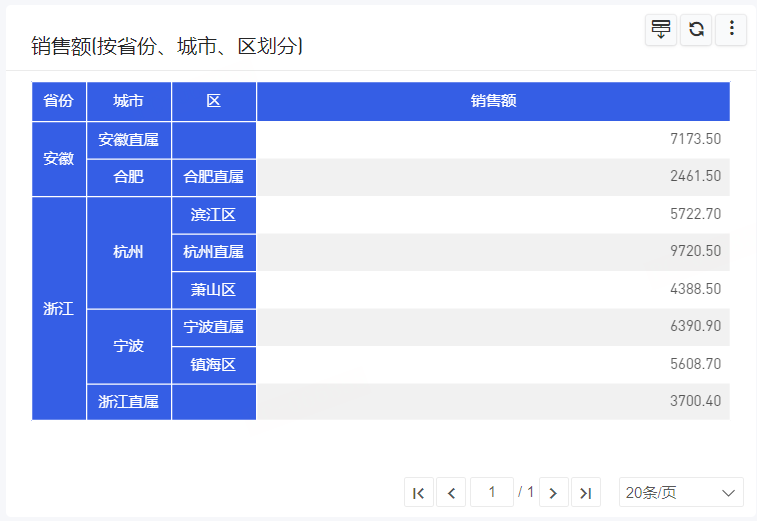
Task: Click the 滨江区 district cell
Action: pyautogui.click(x=214, y=214)
